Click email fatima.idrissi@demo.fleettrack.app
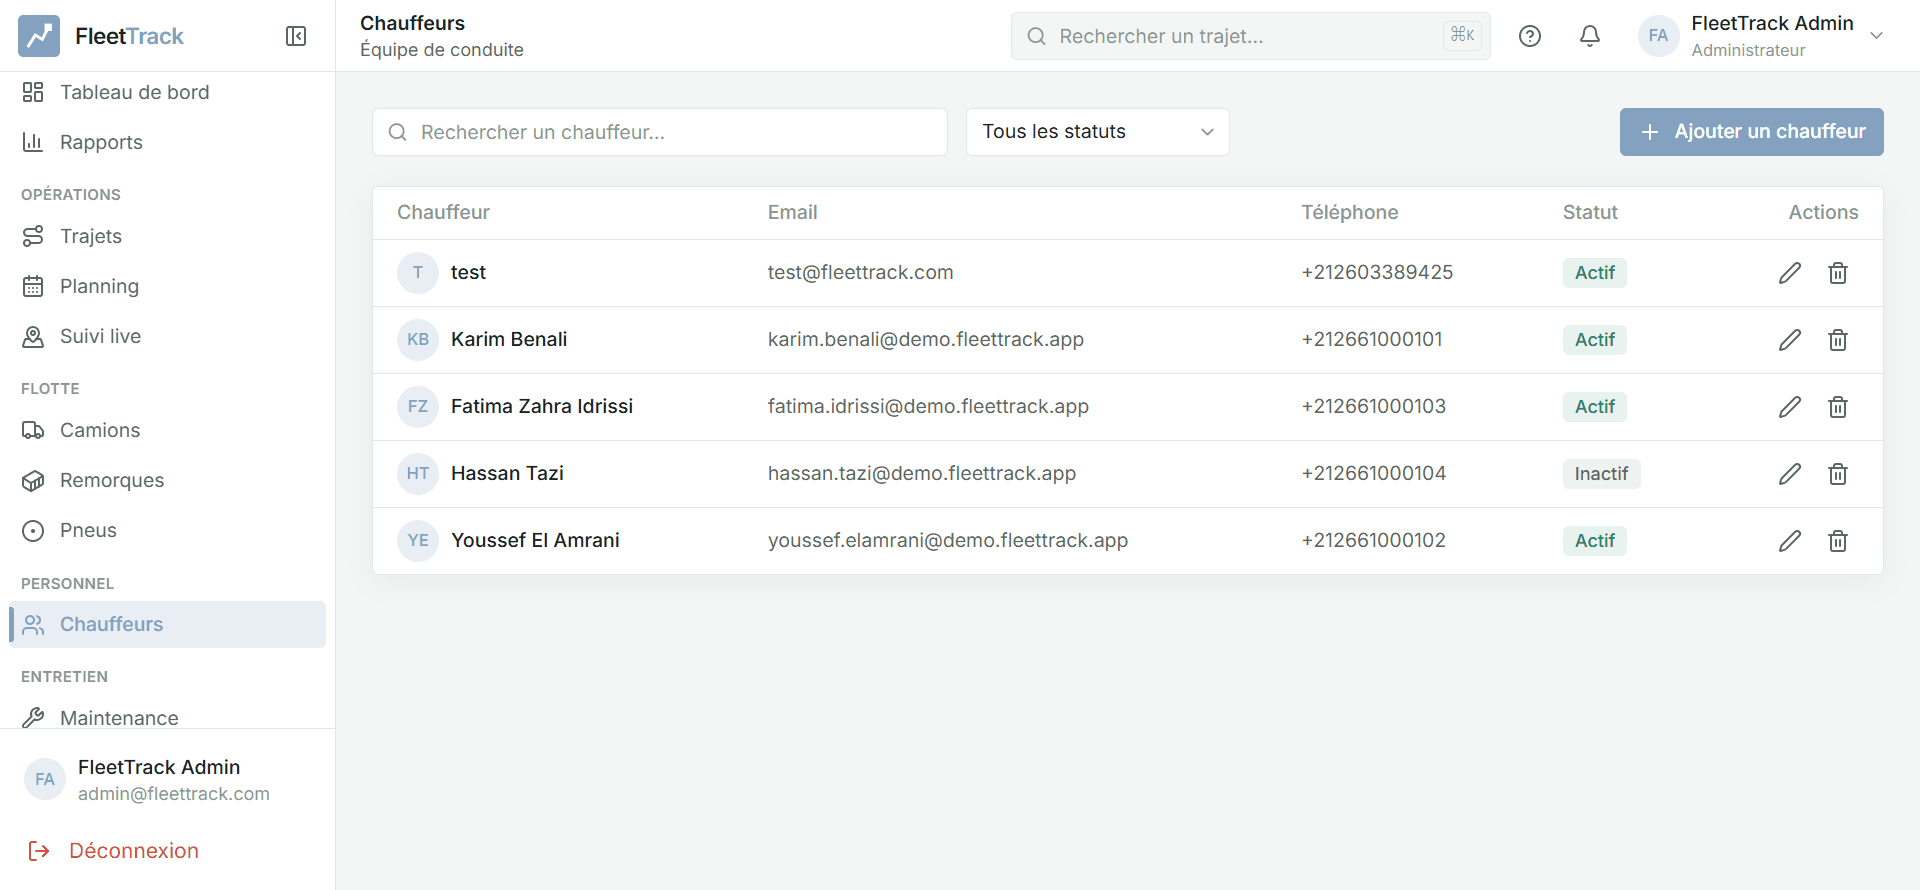The width and height of the screenshot is (1920, 890). (928, 407)
